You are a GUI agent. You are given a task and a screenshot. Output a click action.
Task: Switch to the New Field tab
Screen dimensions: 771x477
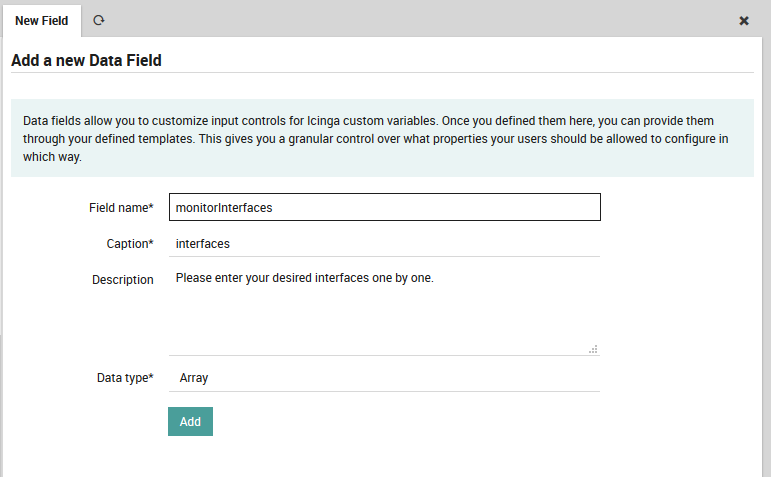pos(41,20)
